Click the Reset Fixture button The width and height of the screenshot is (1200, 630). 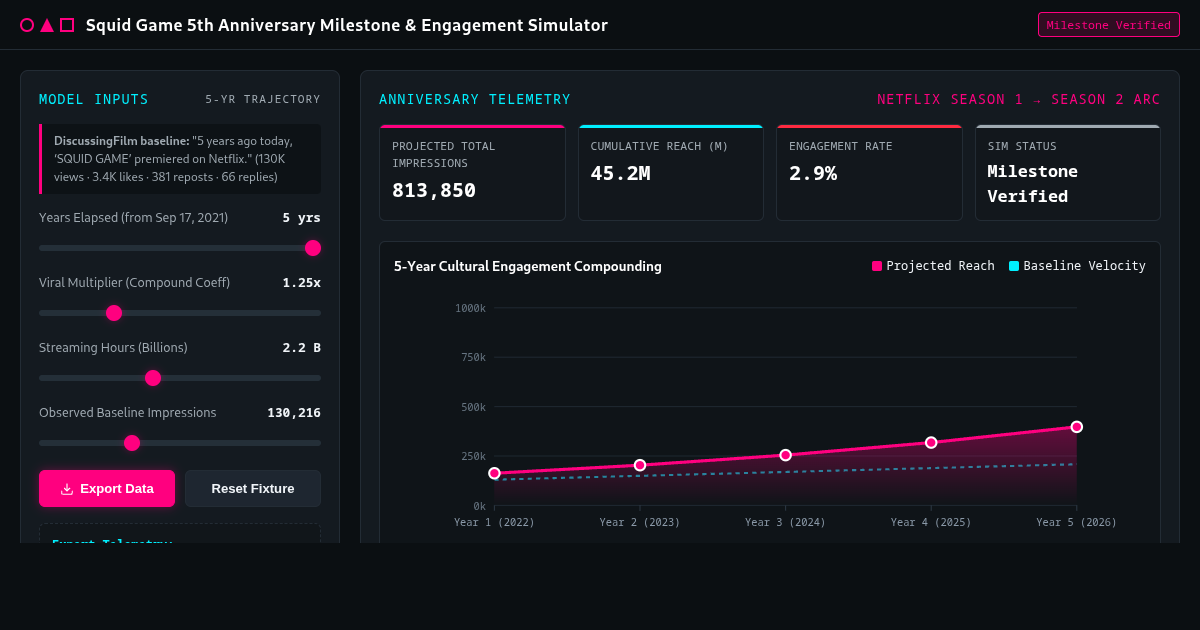click(x=253, y=489)
